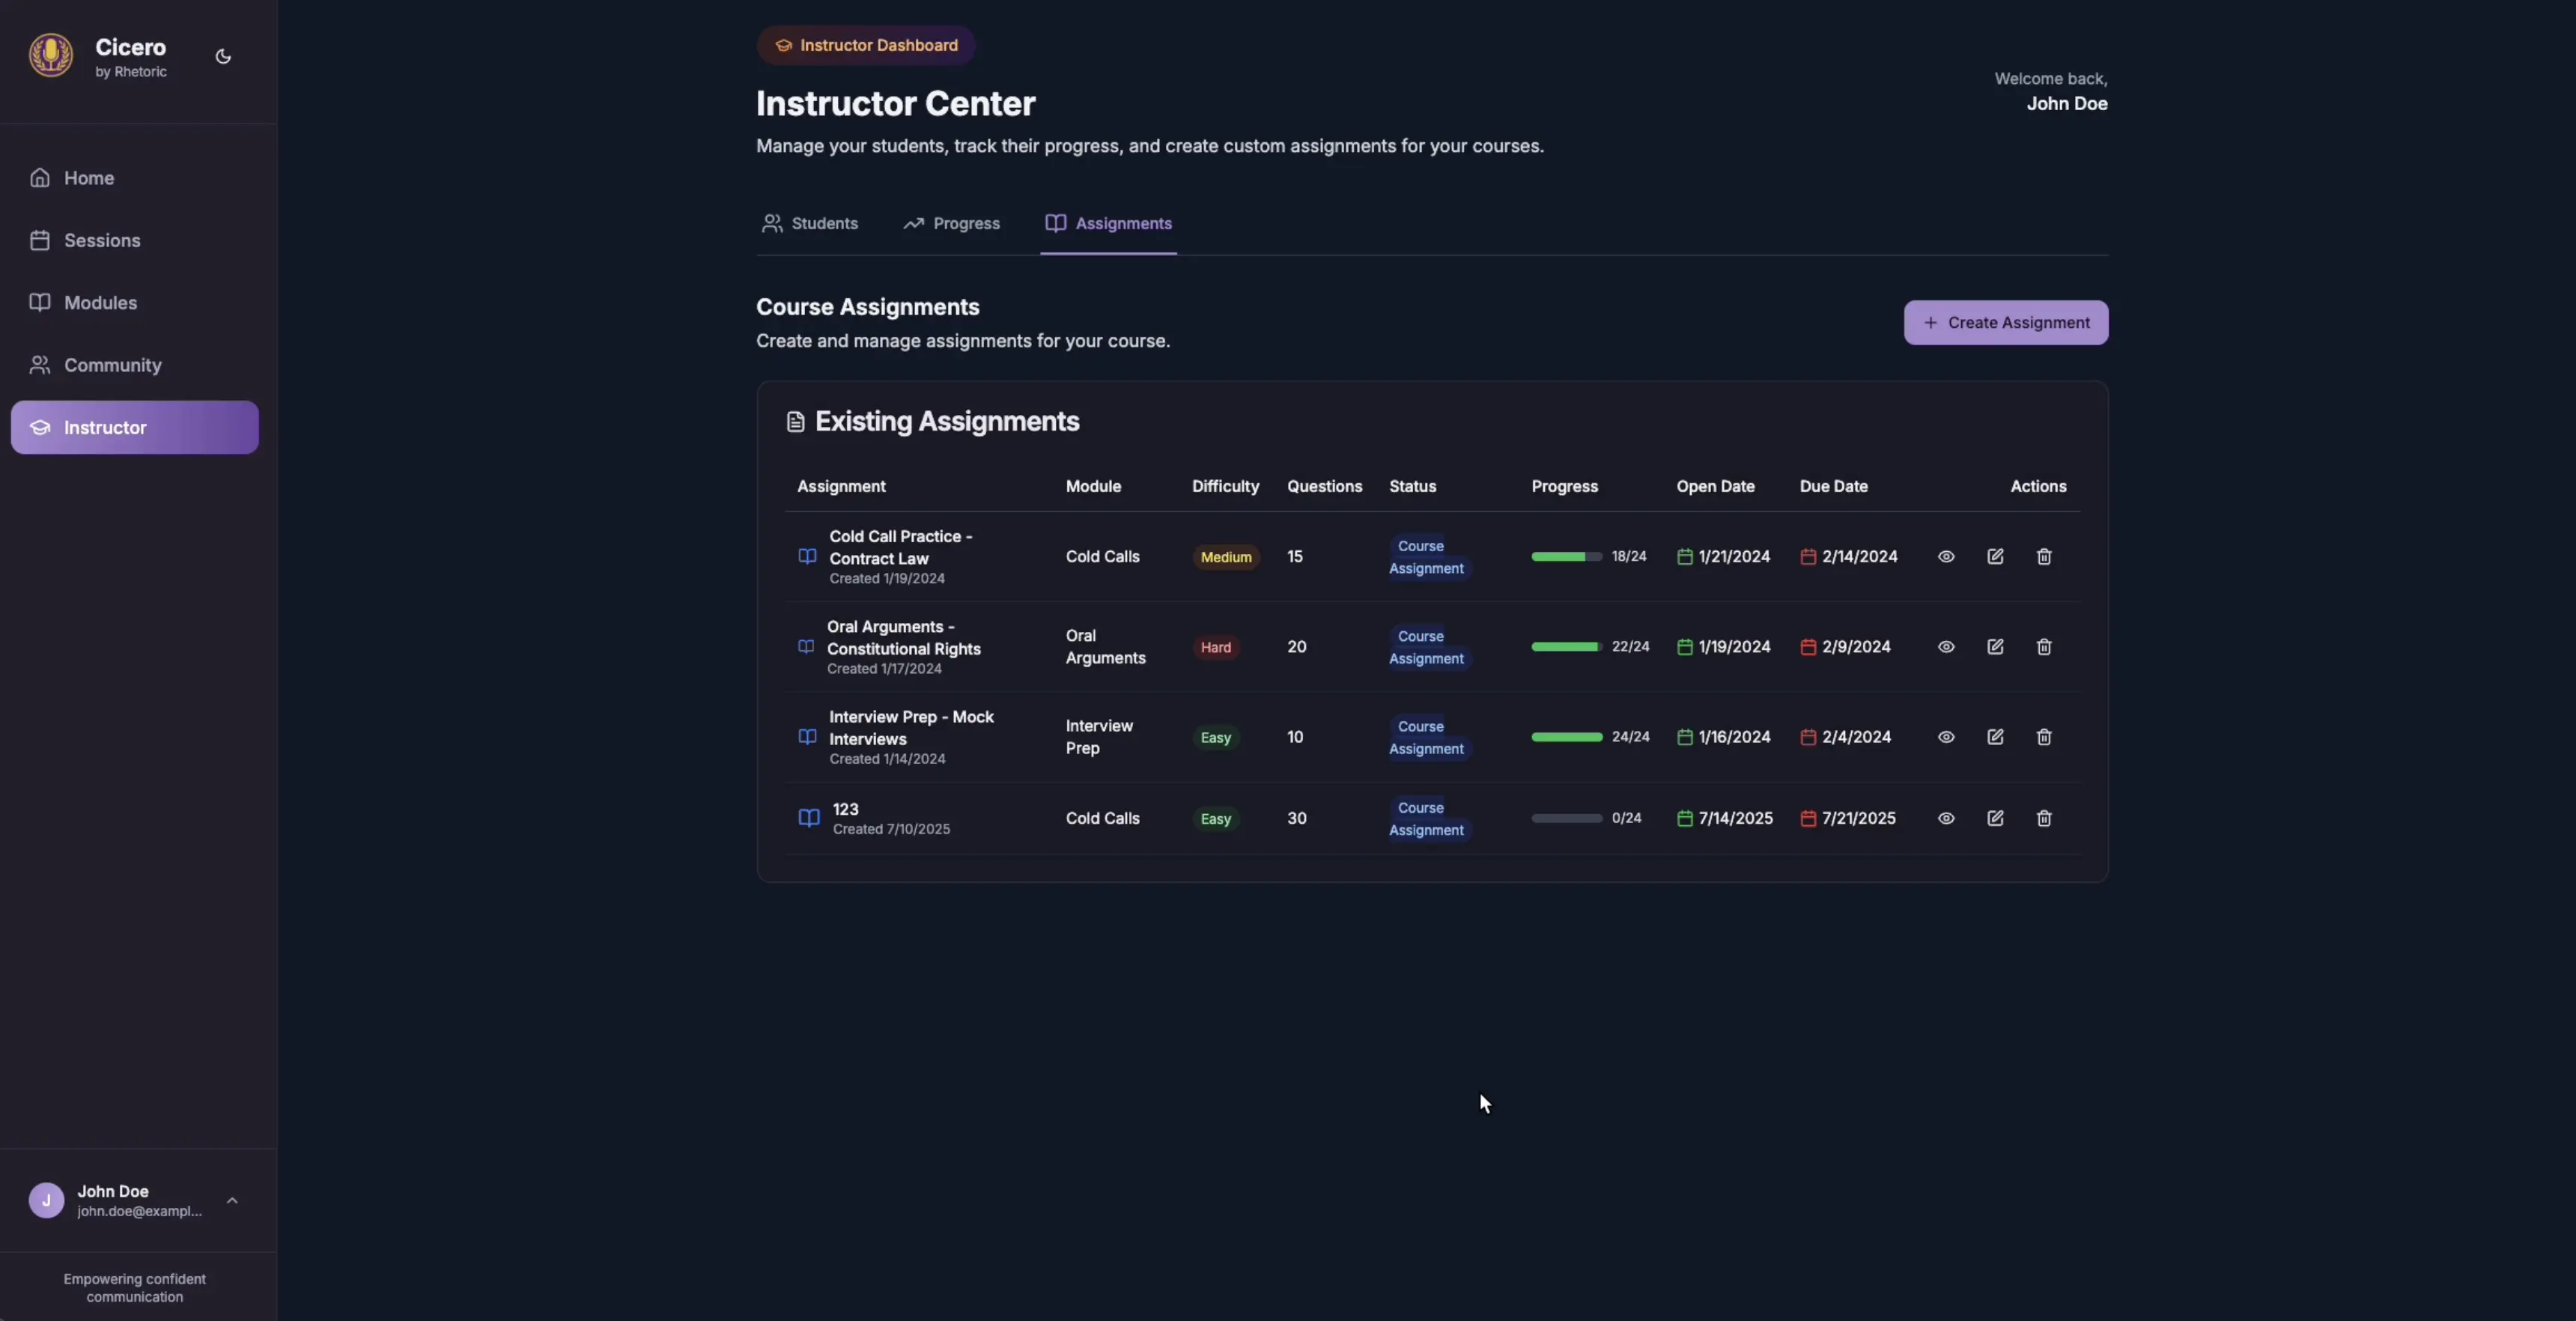This screenshot has height=1321, width=2576.
Task: Expand the John Doe account menu
Action: click(232, 1200)
